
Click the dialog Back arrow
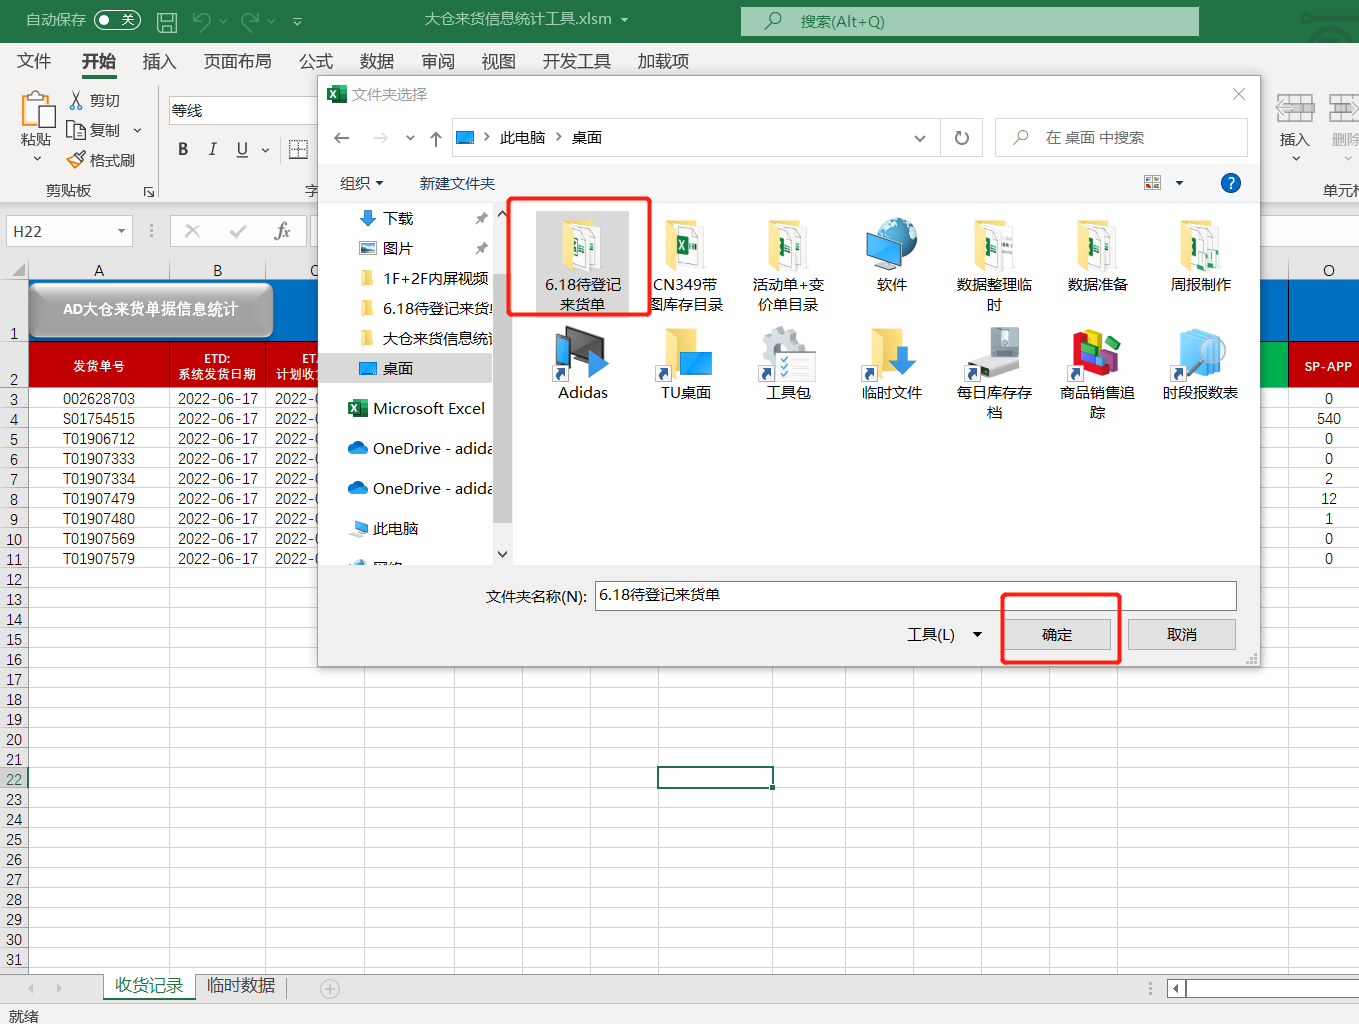coord(342,138)
